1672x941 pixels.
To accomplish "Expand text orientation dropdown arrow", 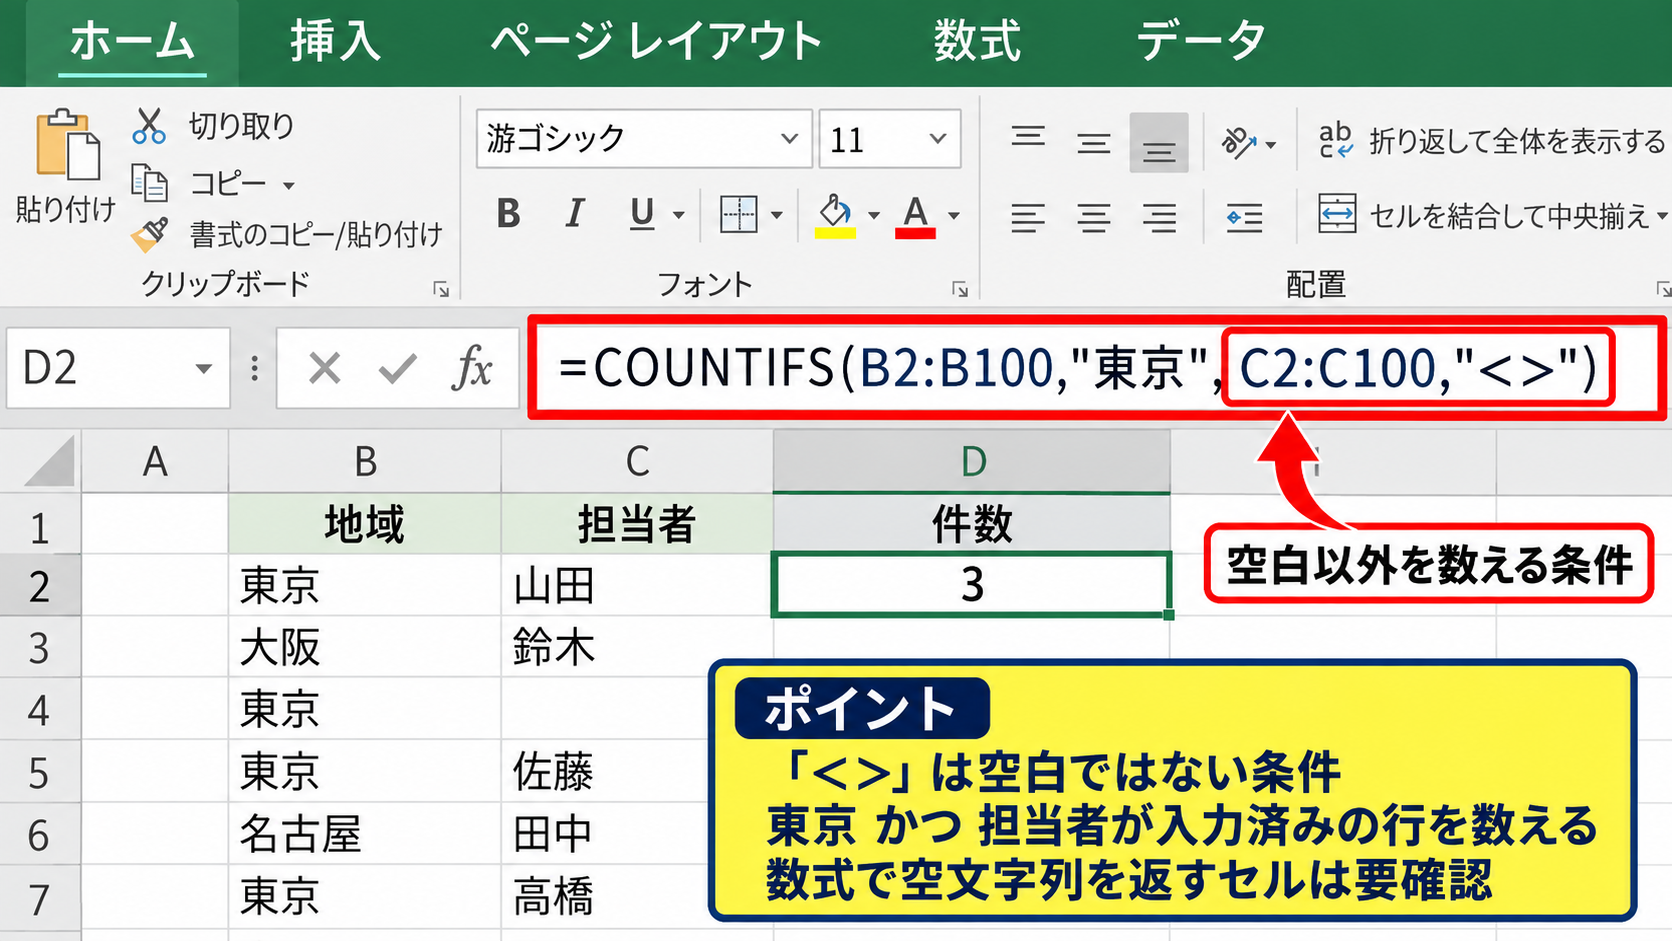I will point(1270,145).
